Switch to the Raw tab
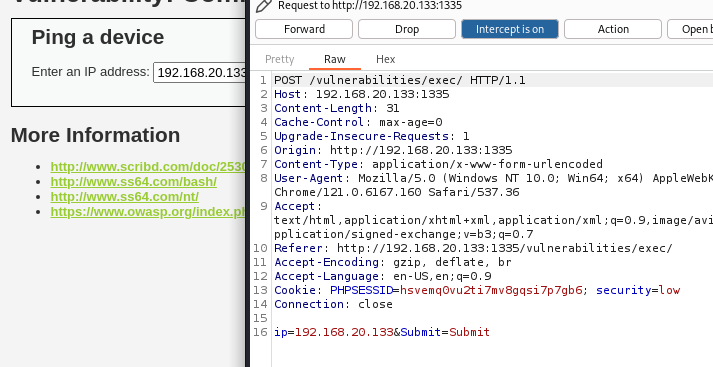The image size is (713, 367). click(x=335, y=59)
